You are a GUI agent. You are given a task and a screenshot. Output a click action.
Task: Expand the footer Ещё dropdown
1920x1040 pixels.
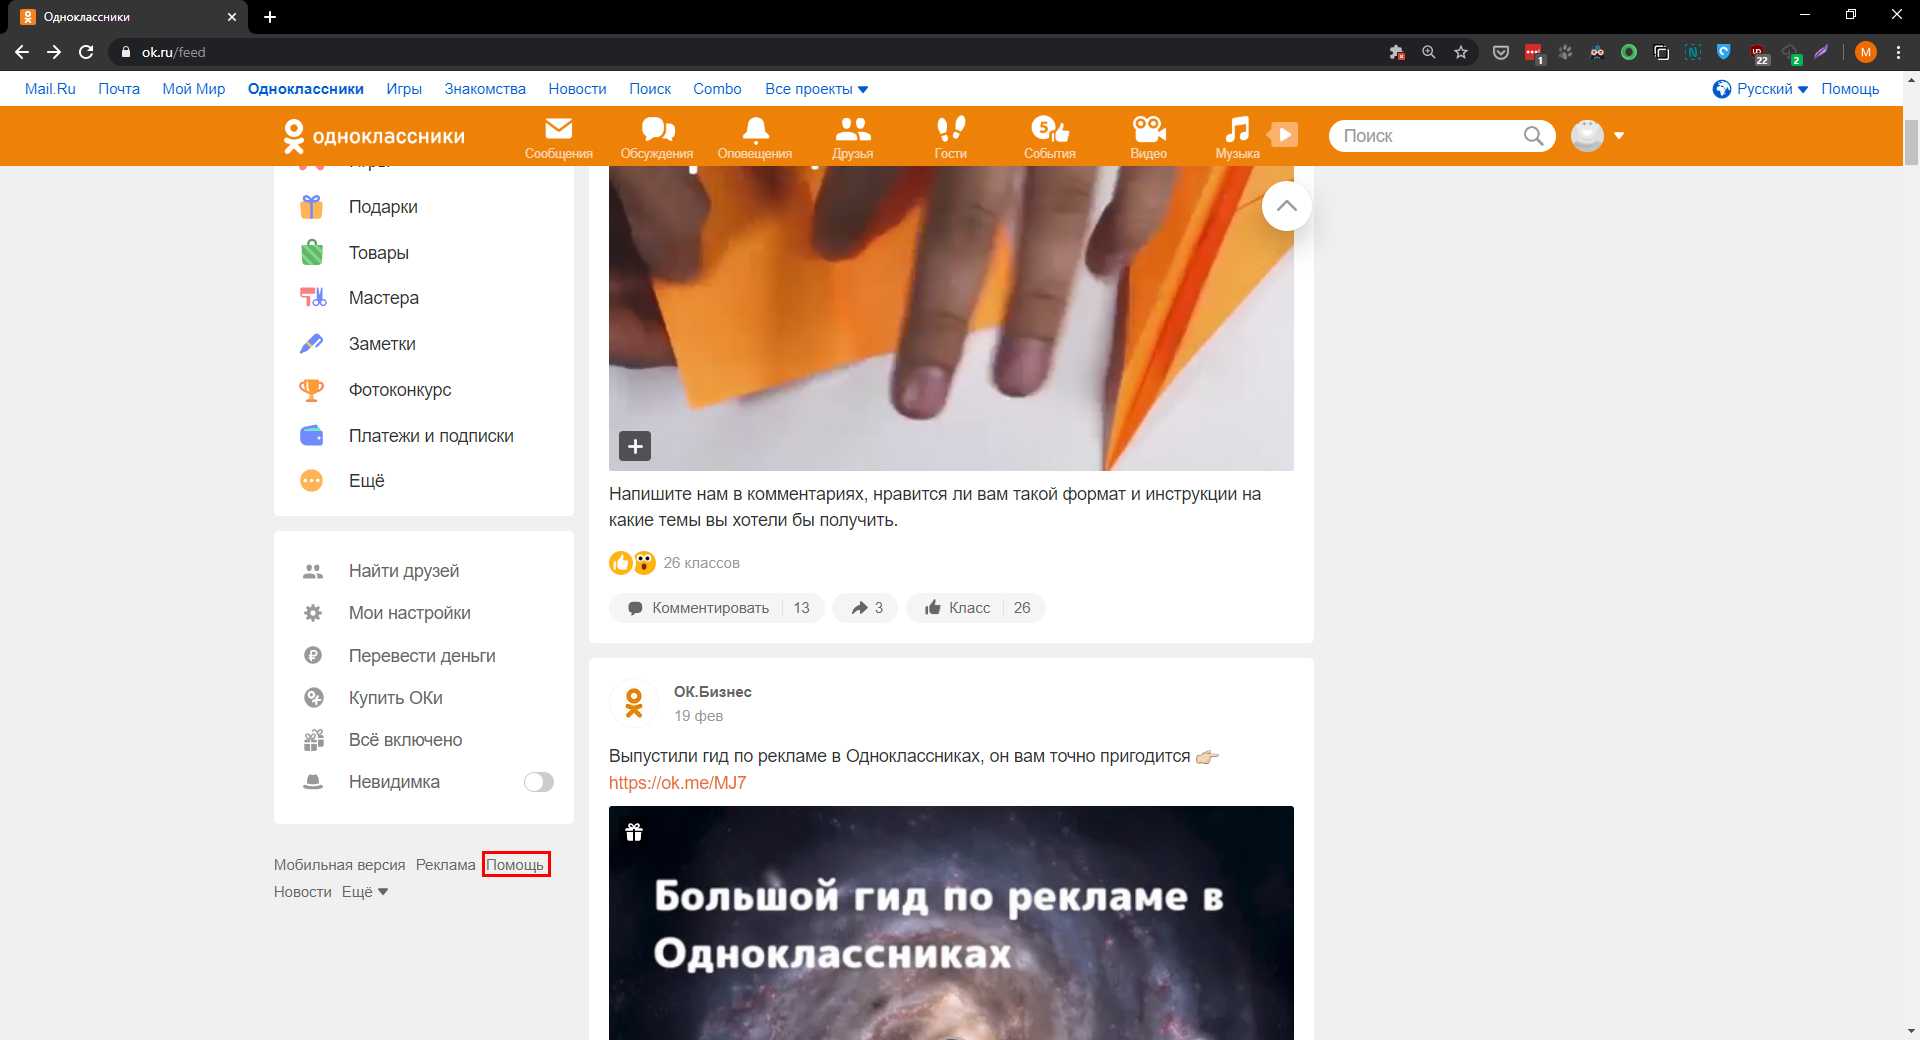pos(364,892)
